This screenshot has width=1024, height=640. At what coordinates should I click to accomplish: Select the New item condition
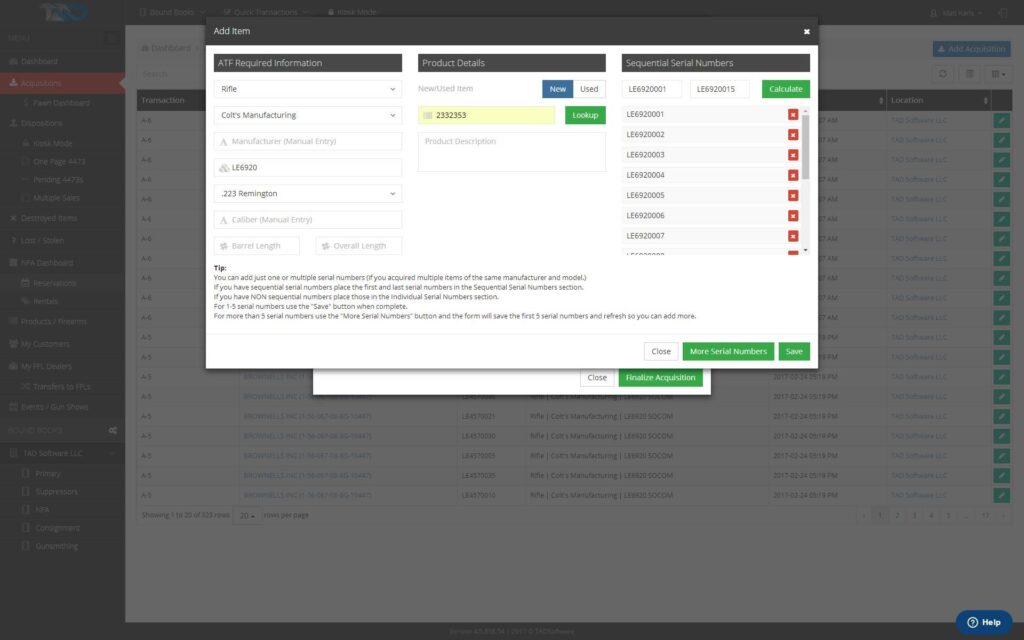[558, 89]
